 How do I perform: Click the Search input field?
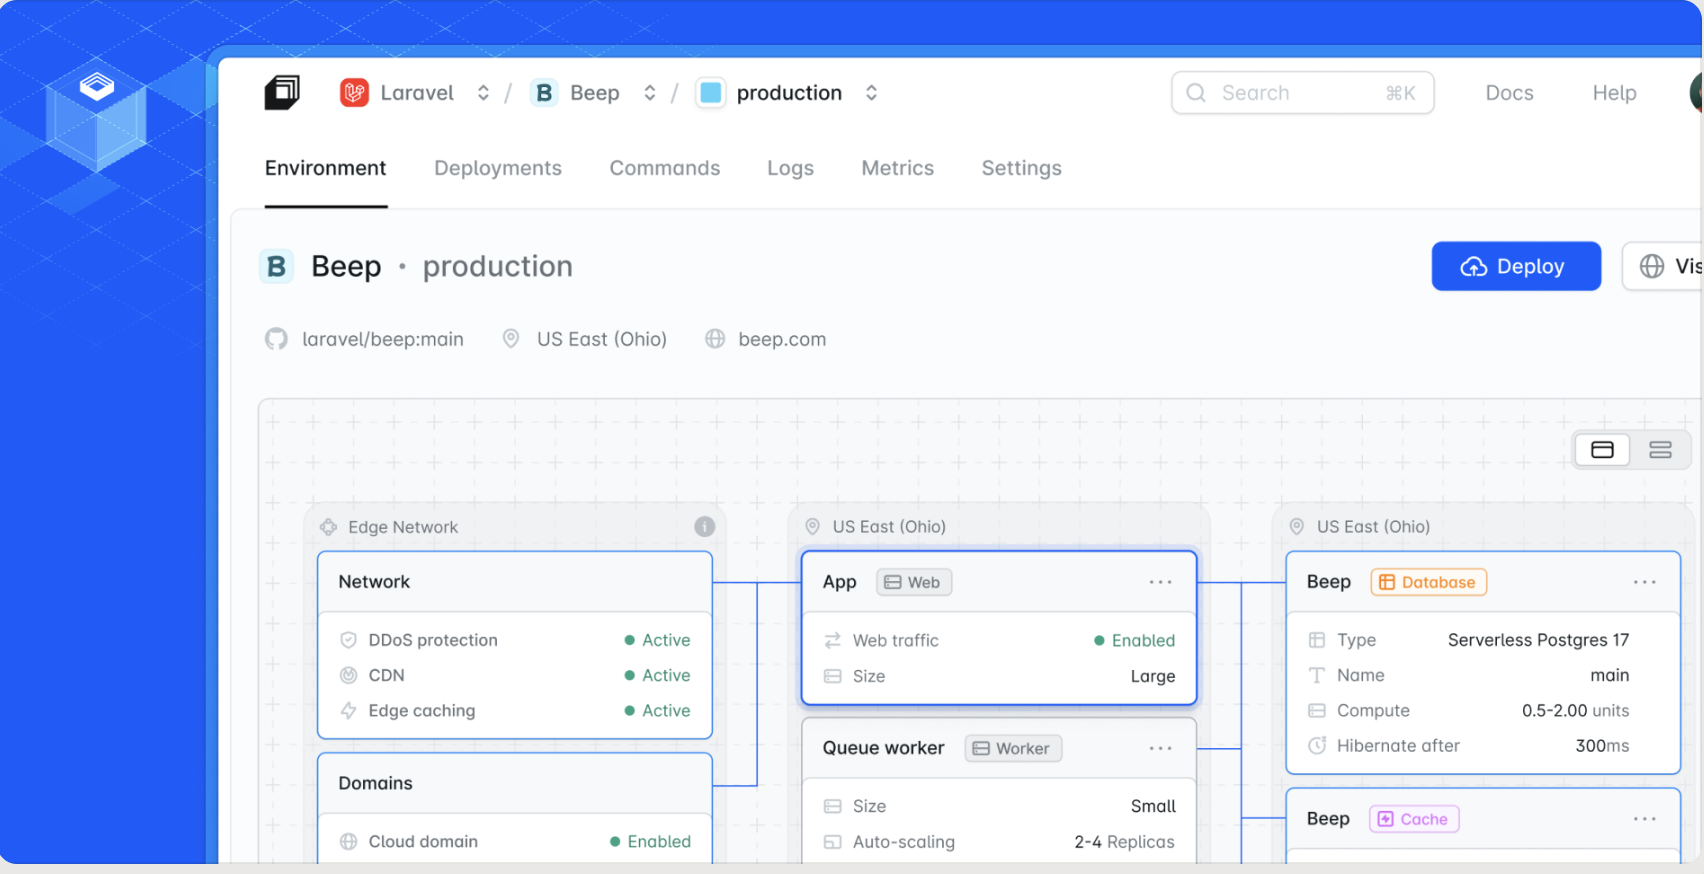point(1302,93)
